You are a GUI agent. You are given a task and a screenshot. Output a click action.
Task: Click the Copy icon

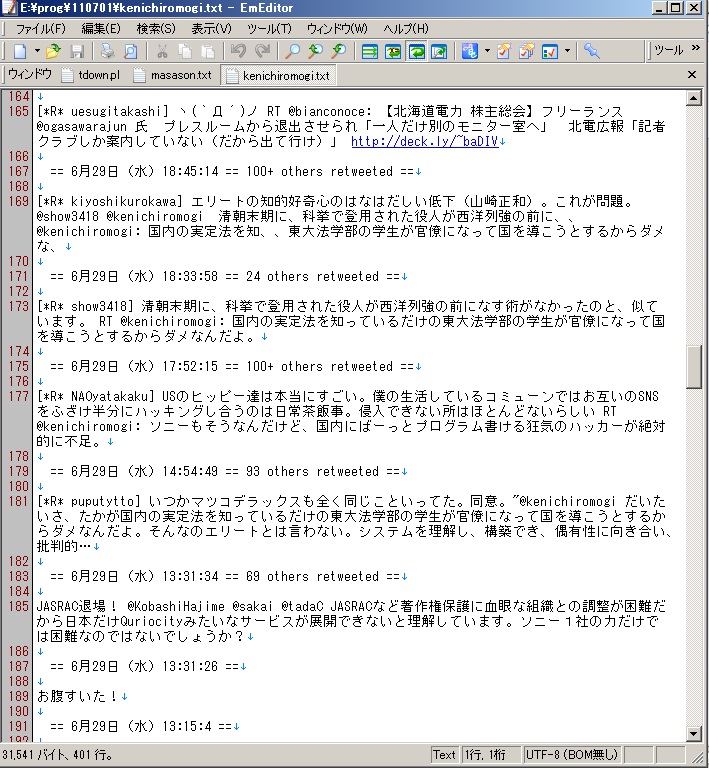coord(185,51)
